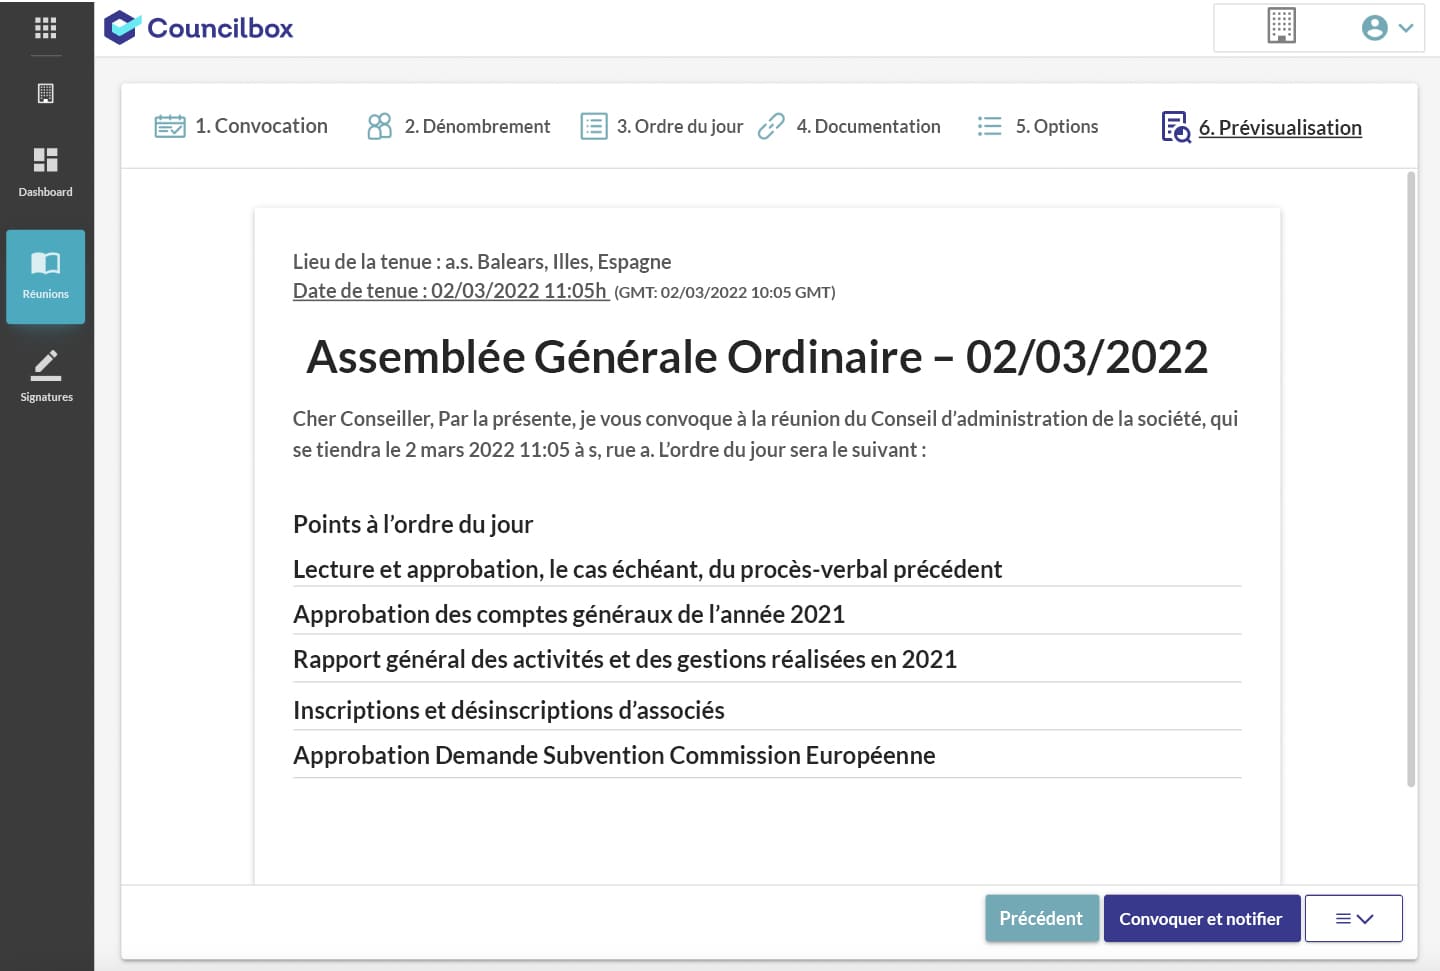The width and height of the screenshot is (1440, 971).
Task: Open the dropdown next to Convoquer et notifier
Action: (x=1353, y=918)
